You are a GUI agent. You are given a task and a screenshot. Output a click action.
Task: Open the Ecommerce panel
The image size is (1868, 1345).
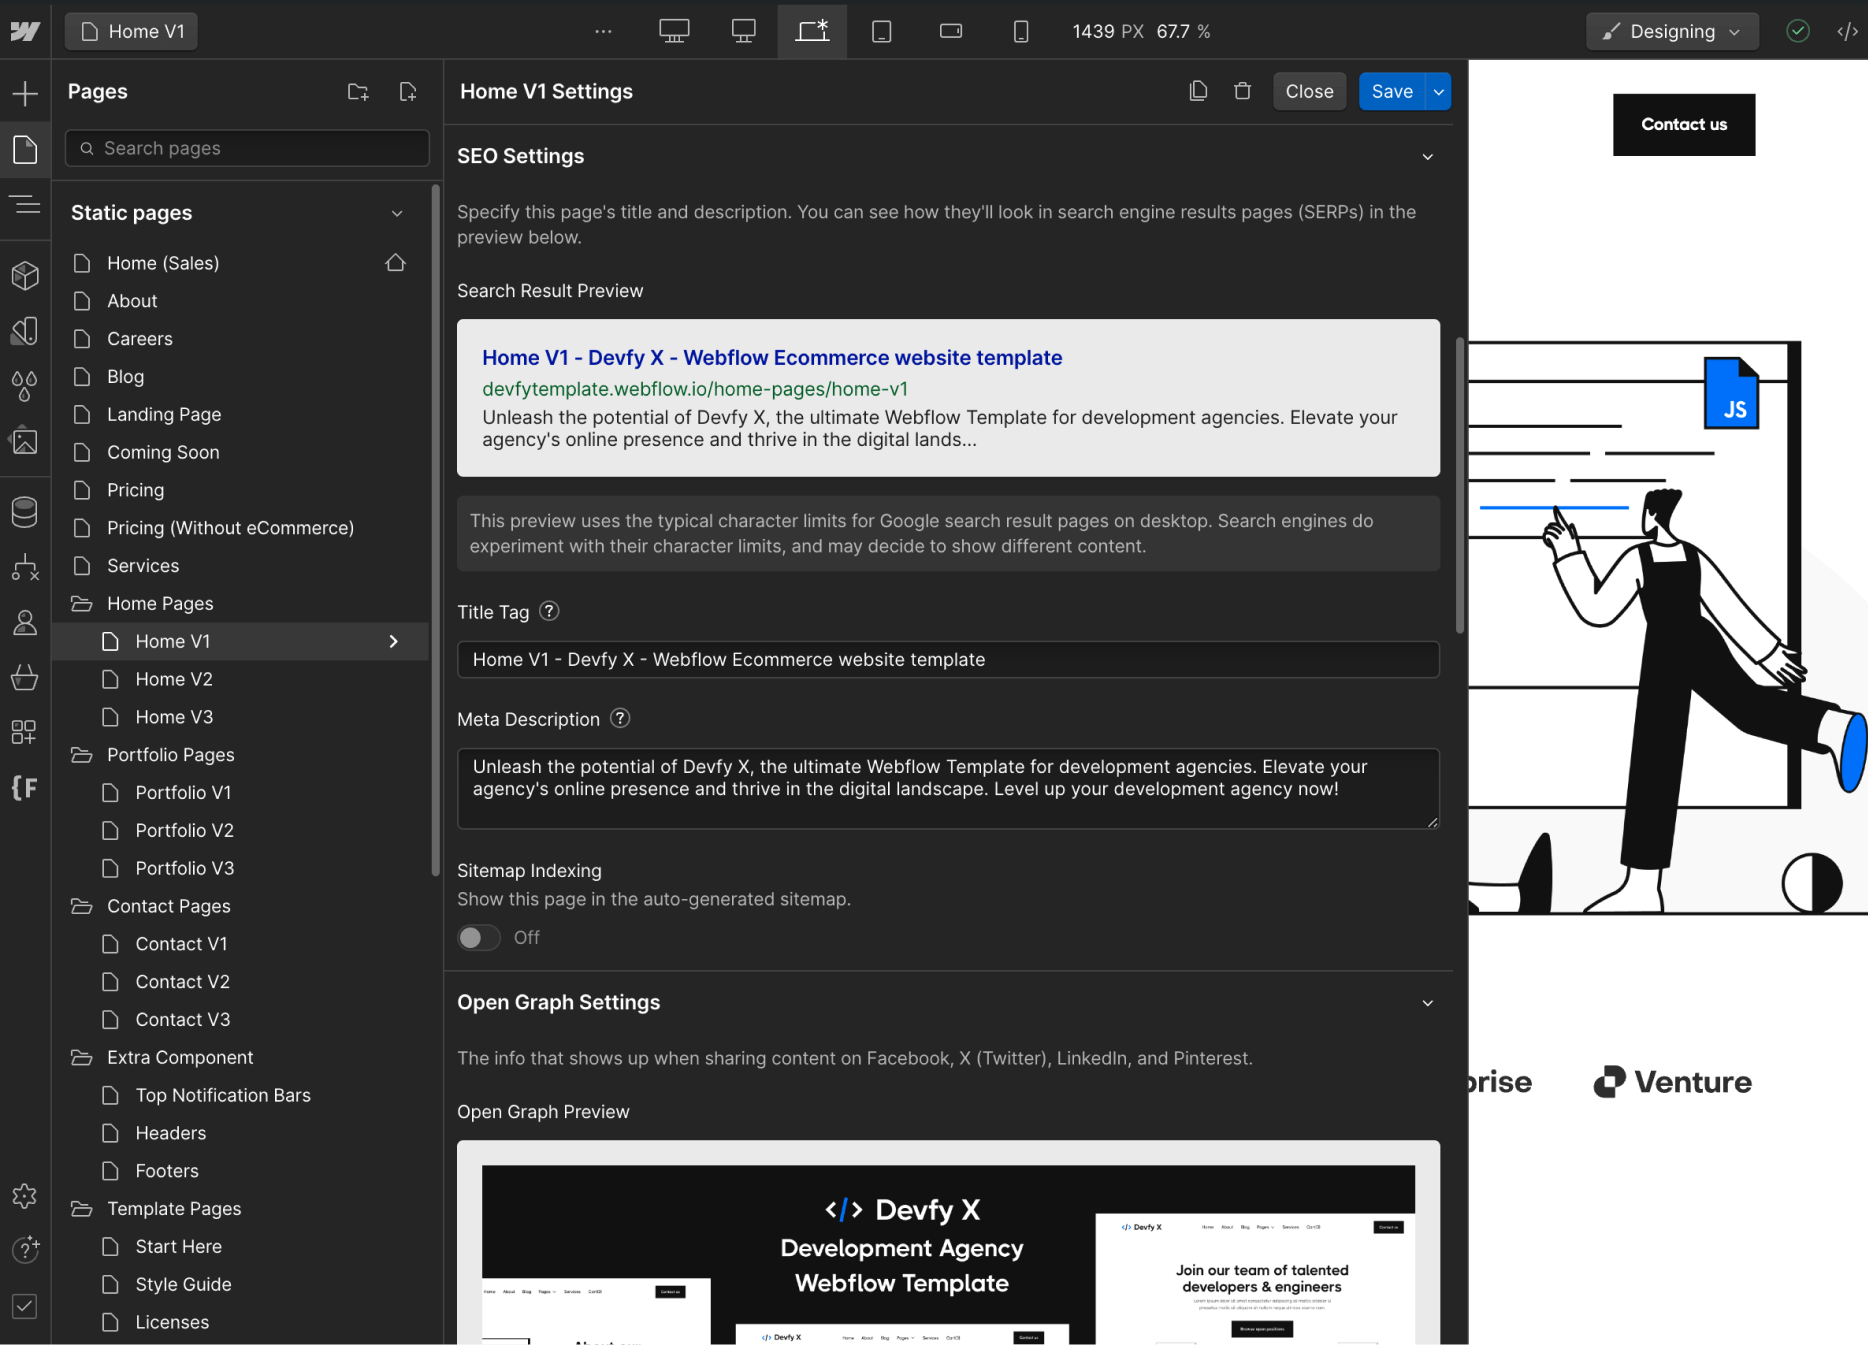[24, 677]
